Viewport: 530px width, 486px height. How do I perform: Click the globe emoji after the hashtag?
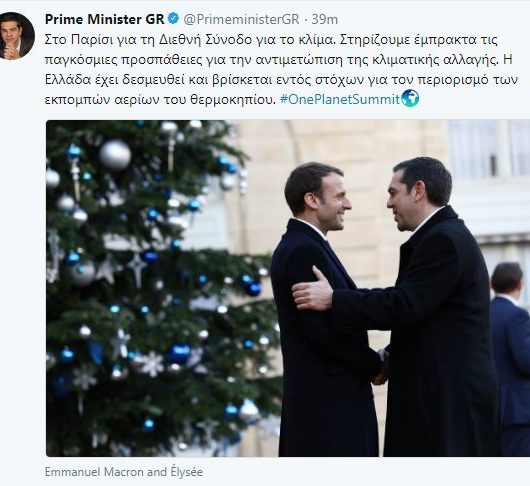coord(410,98)
